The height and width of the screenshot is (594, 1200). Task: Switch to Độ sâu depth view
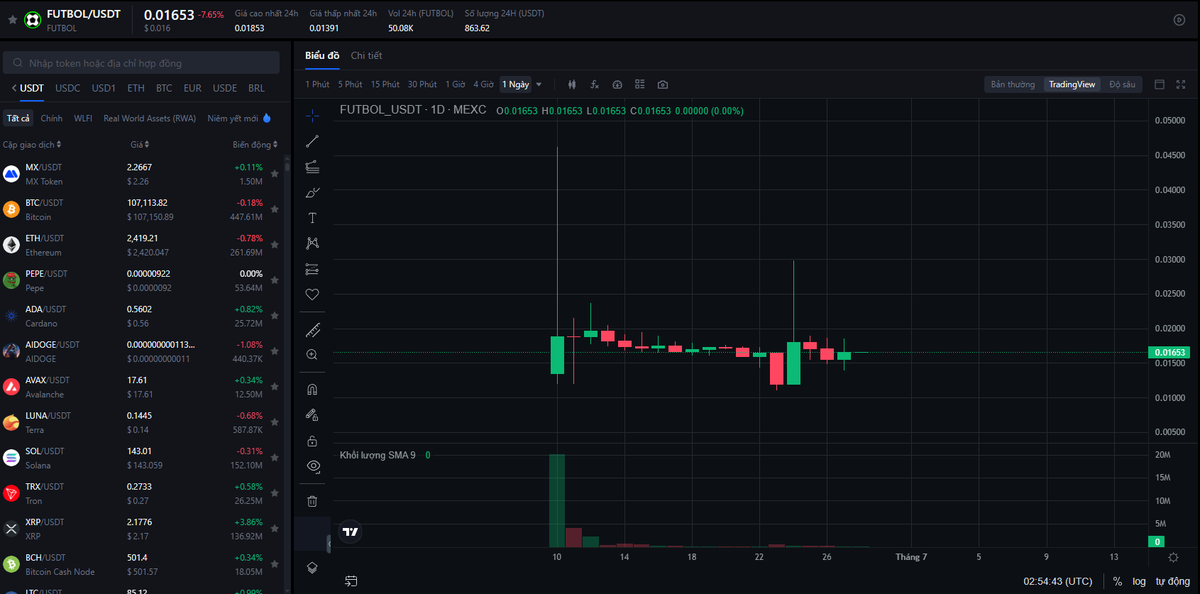1122,85
